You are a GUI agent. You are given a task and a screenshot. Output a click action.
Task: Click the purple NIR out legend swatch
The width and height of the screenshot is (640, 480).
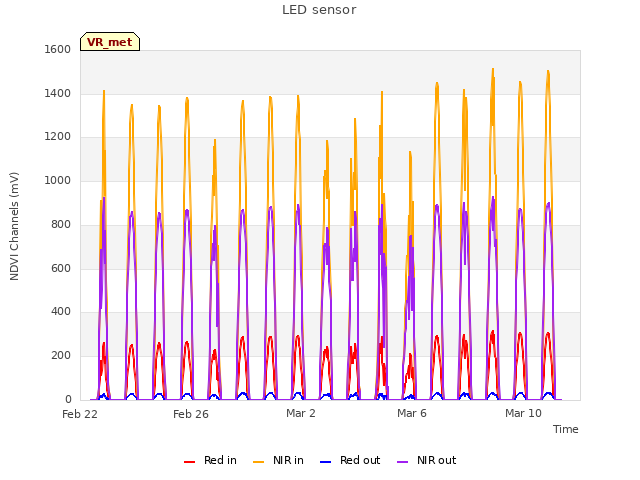click(x=402, y=462)
